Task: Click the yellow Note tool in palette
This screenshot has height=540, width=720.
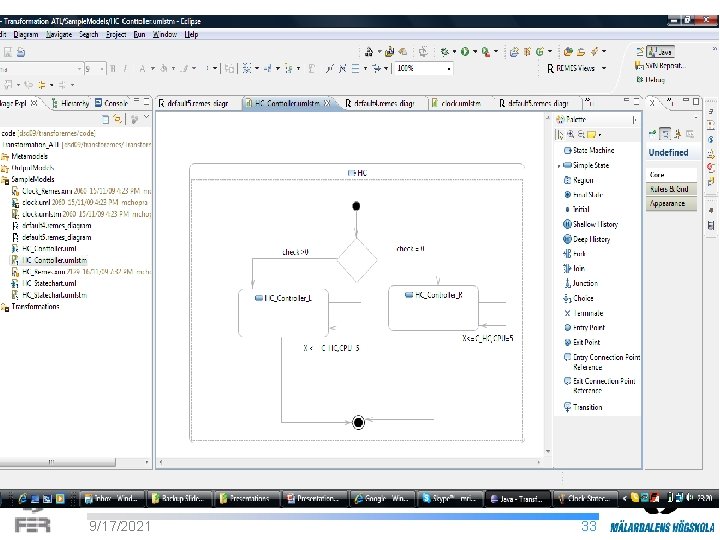Action: coord(591,135)
